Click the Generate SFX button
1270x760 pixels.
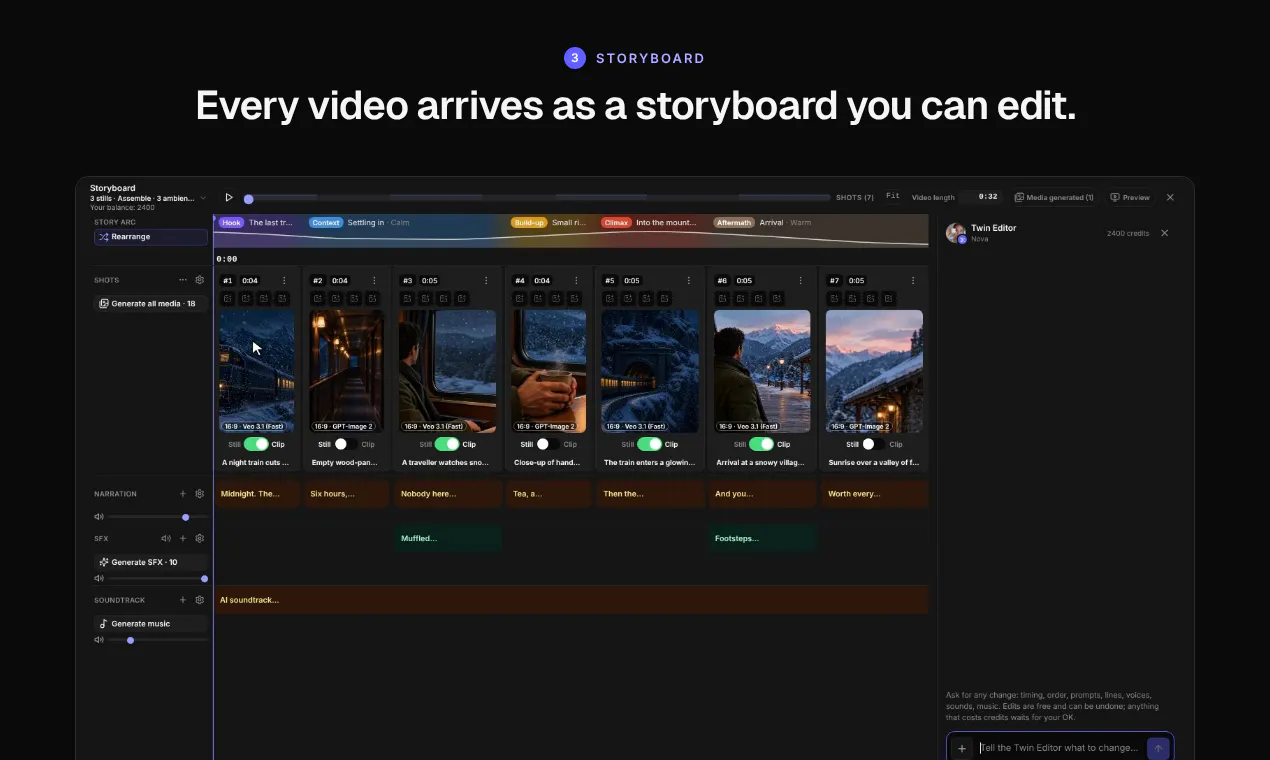pos(151,562)
